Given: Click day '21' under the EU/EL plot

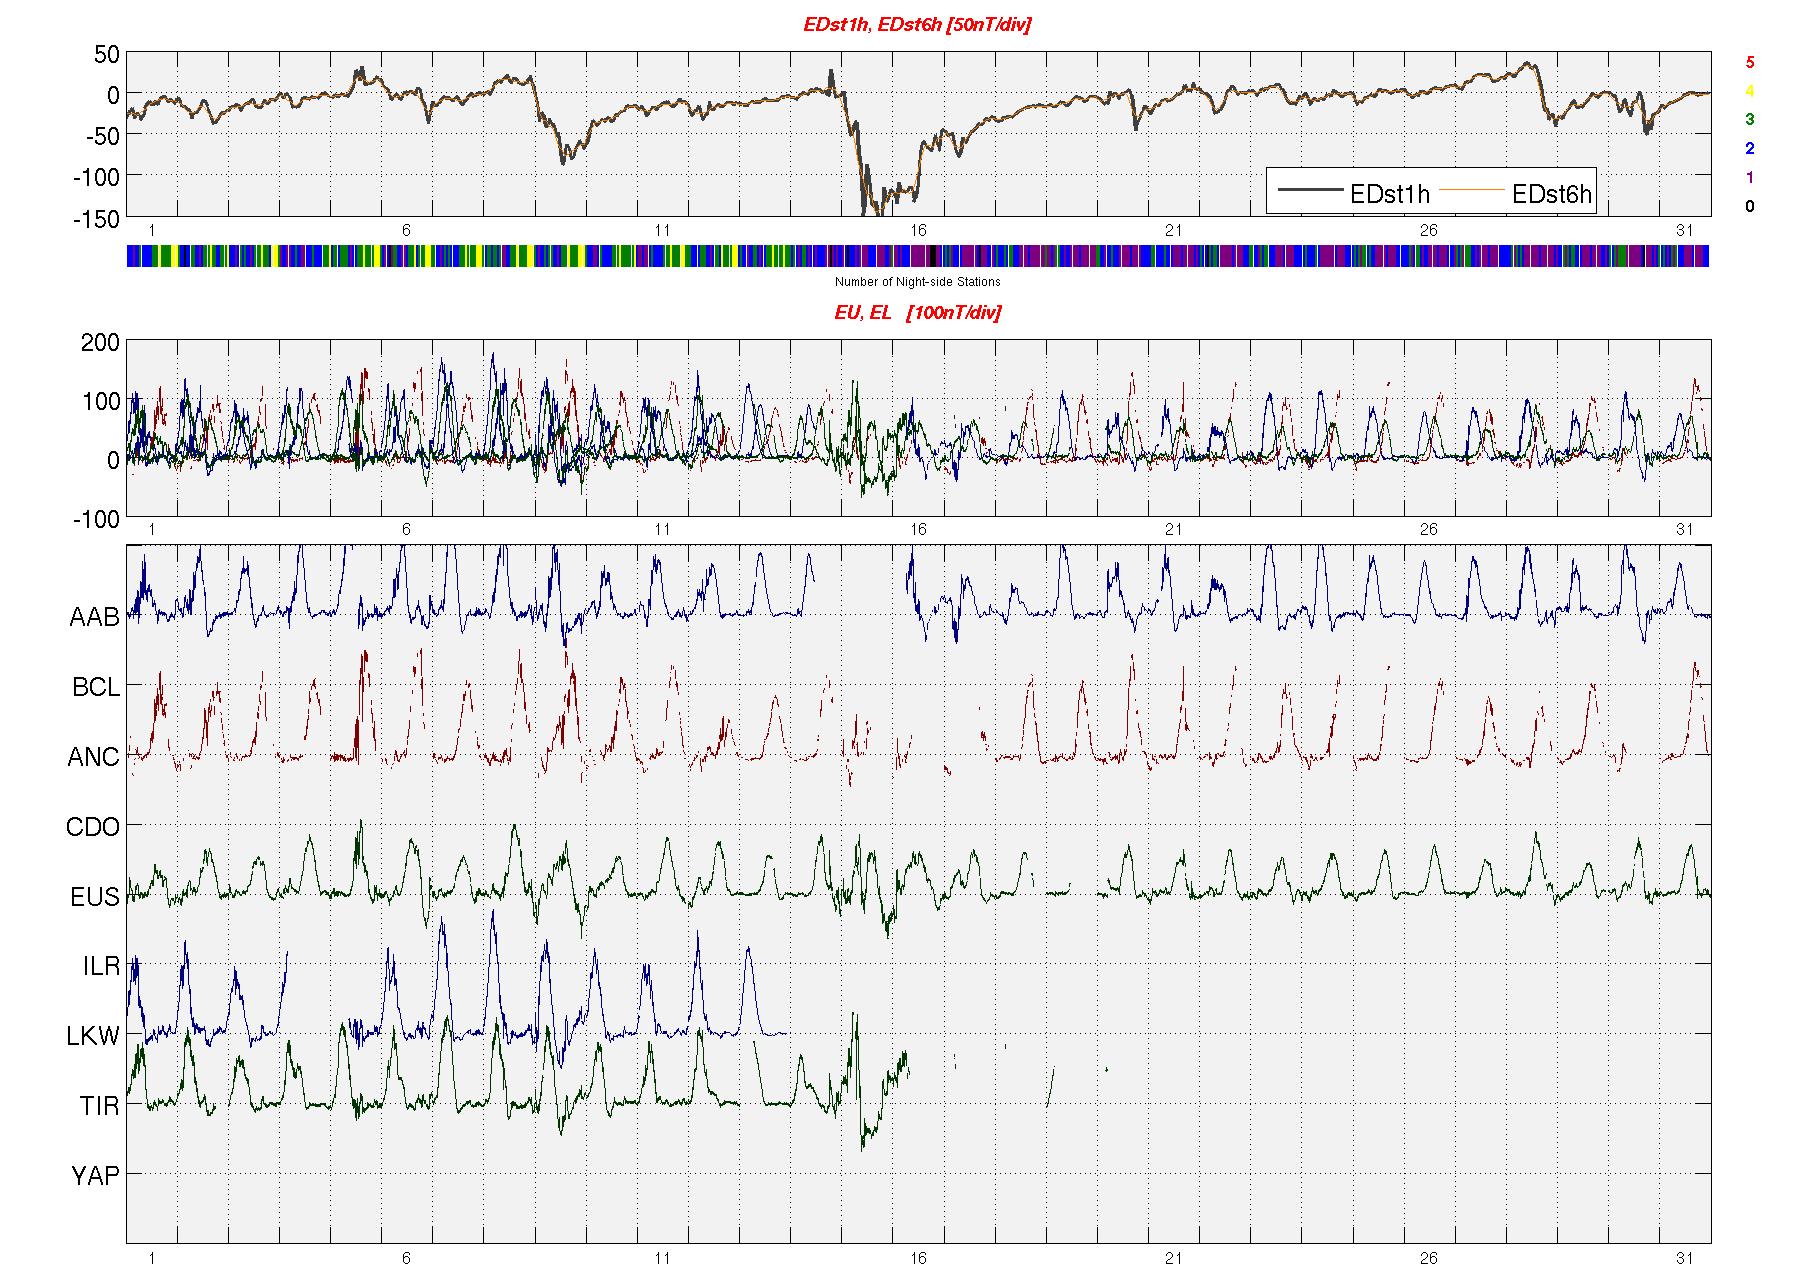Looking at the screenshot, I should coord(1173,529).
